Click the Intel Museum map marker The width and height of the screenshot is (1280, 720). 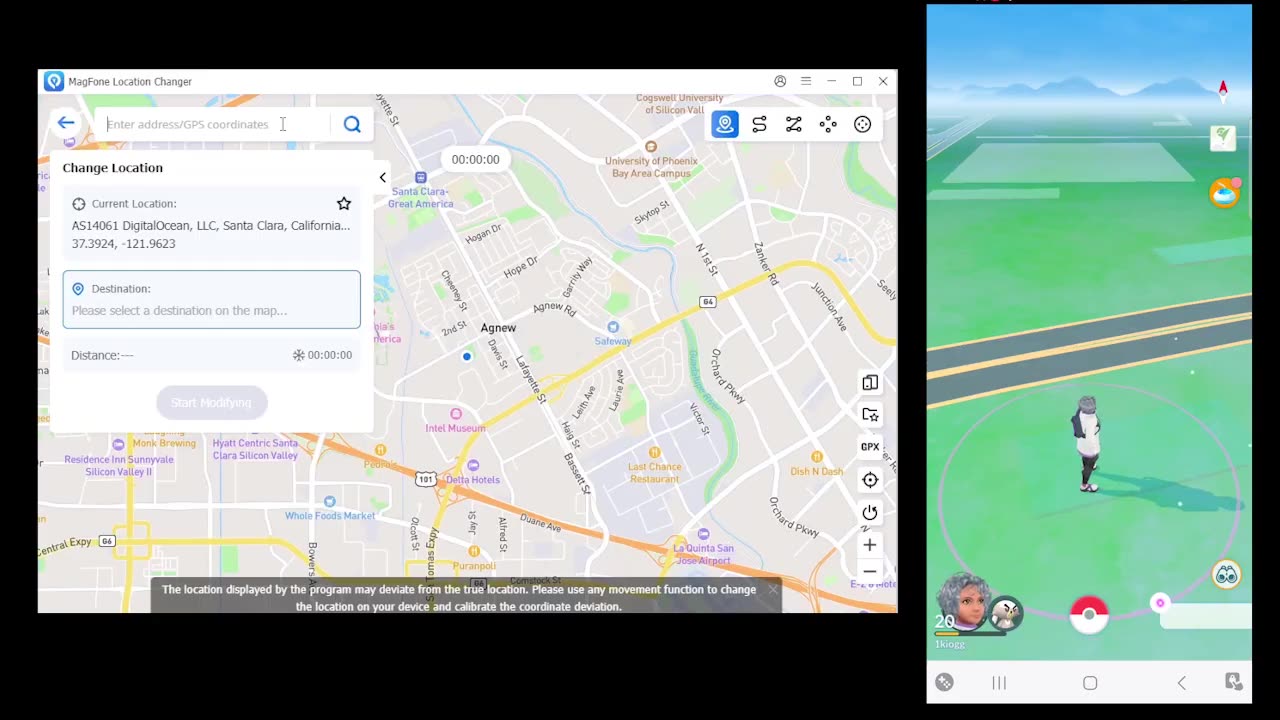456,414
